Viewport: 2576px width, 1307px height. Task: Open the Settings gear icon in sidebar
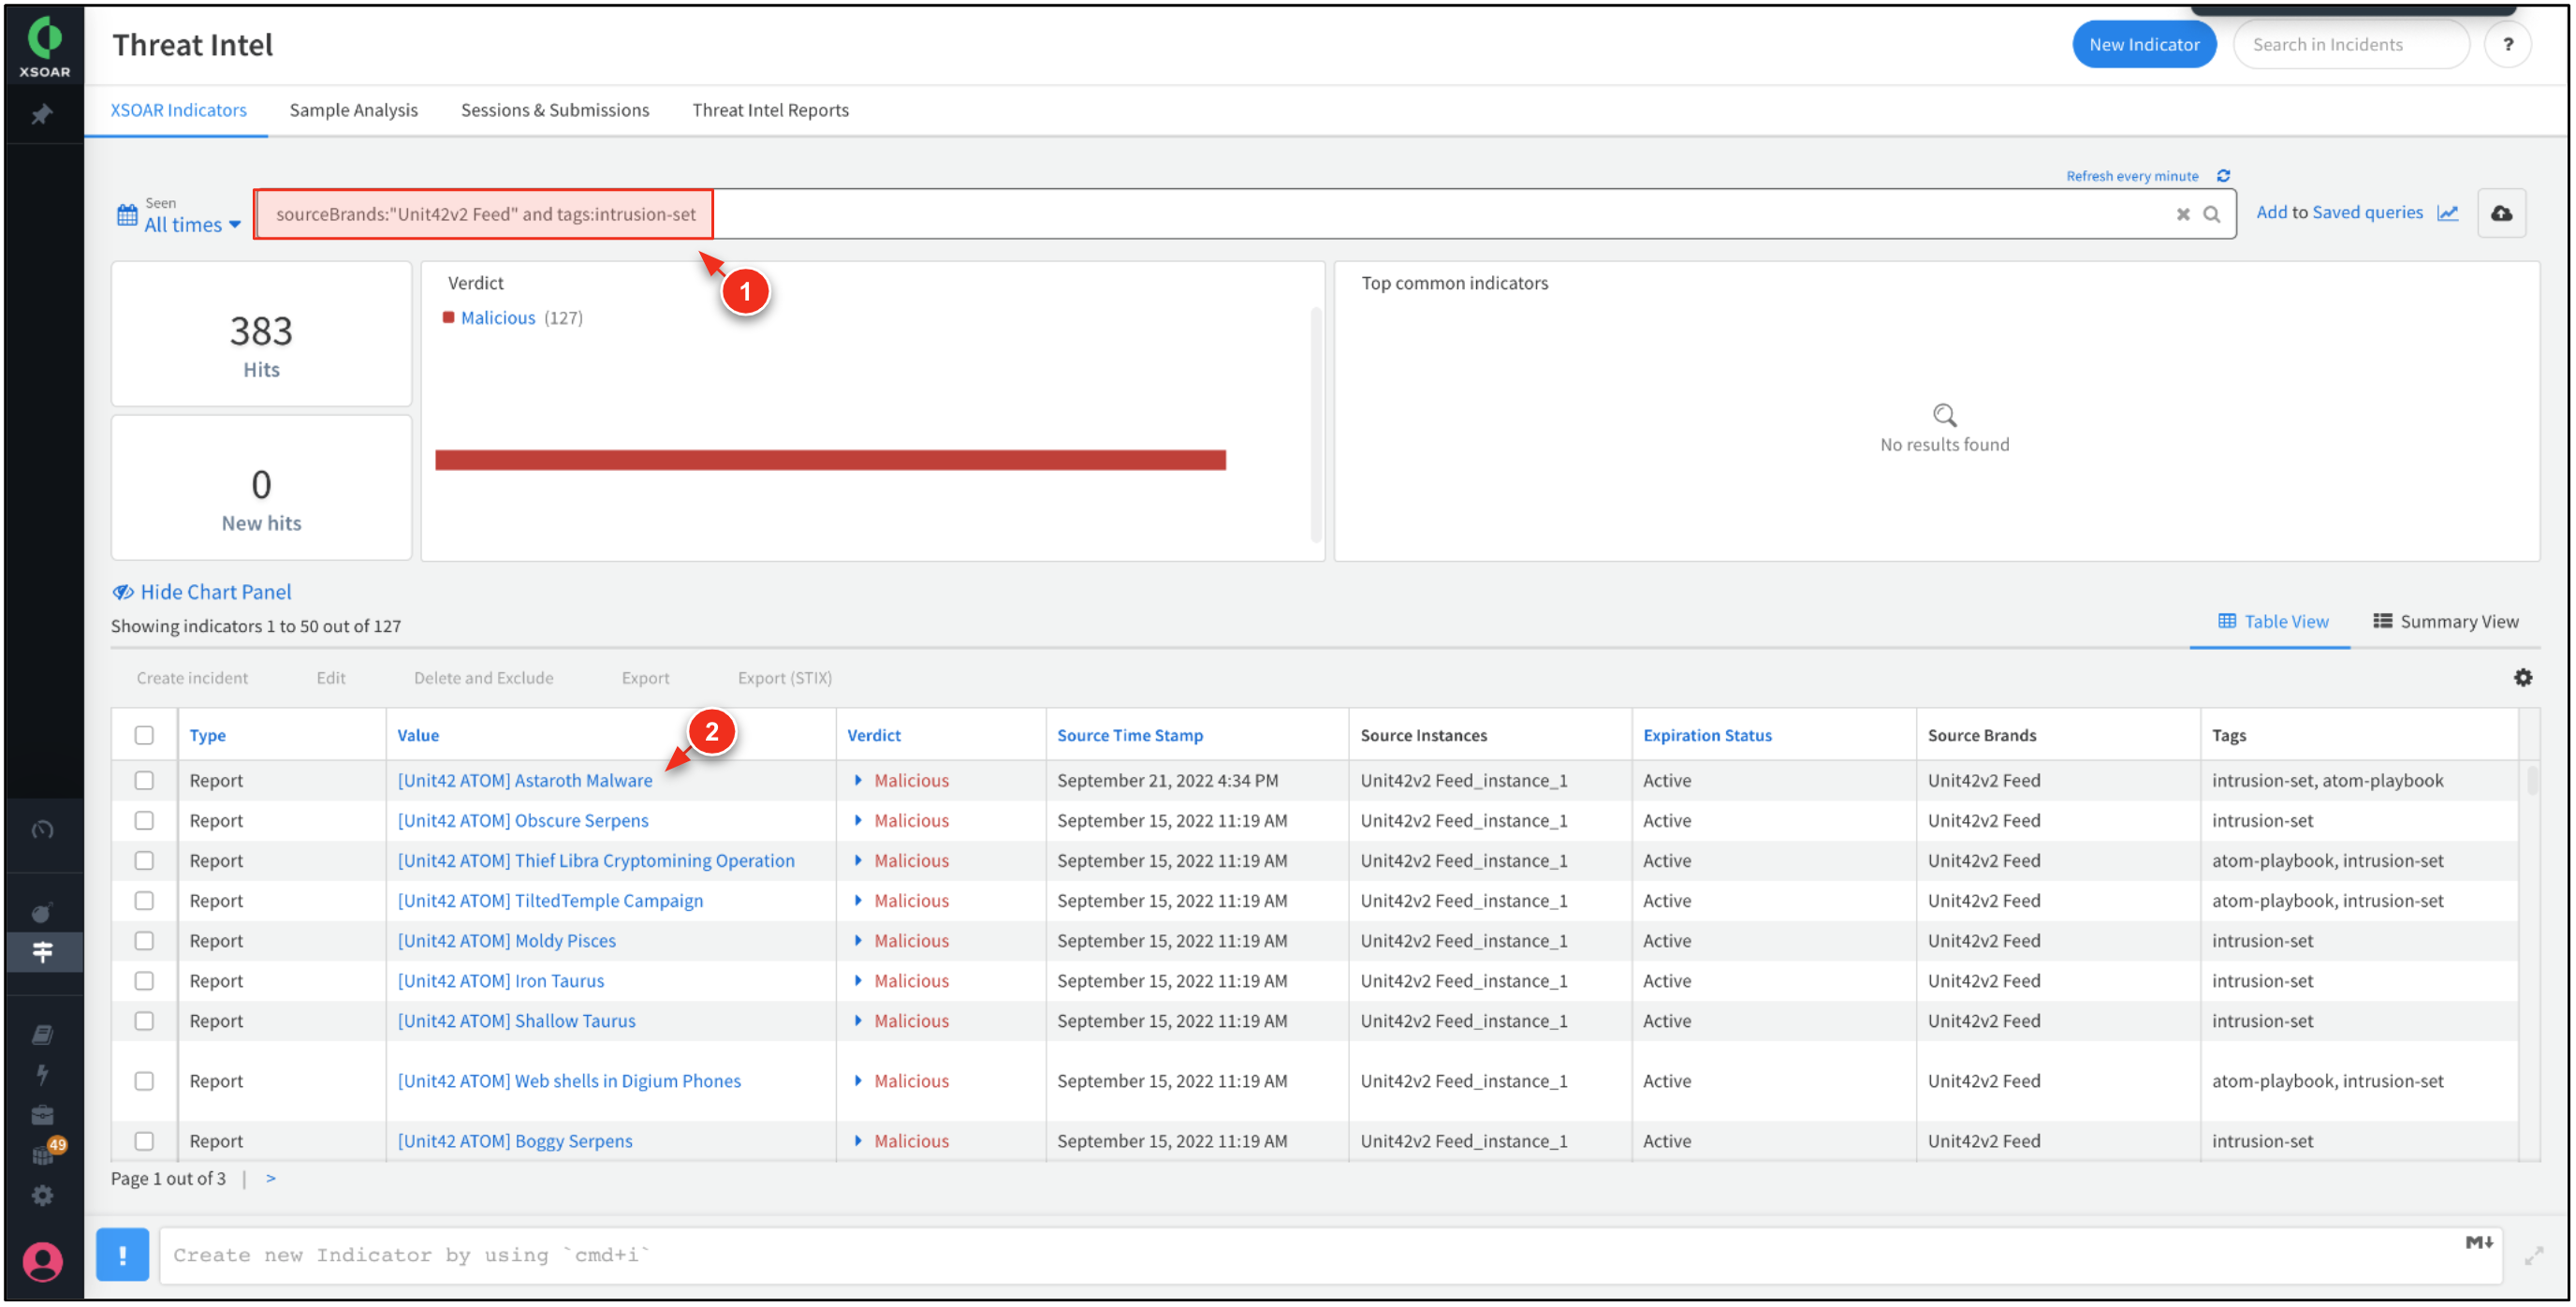coord(42,1196)
